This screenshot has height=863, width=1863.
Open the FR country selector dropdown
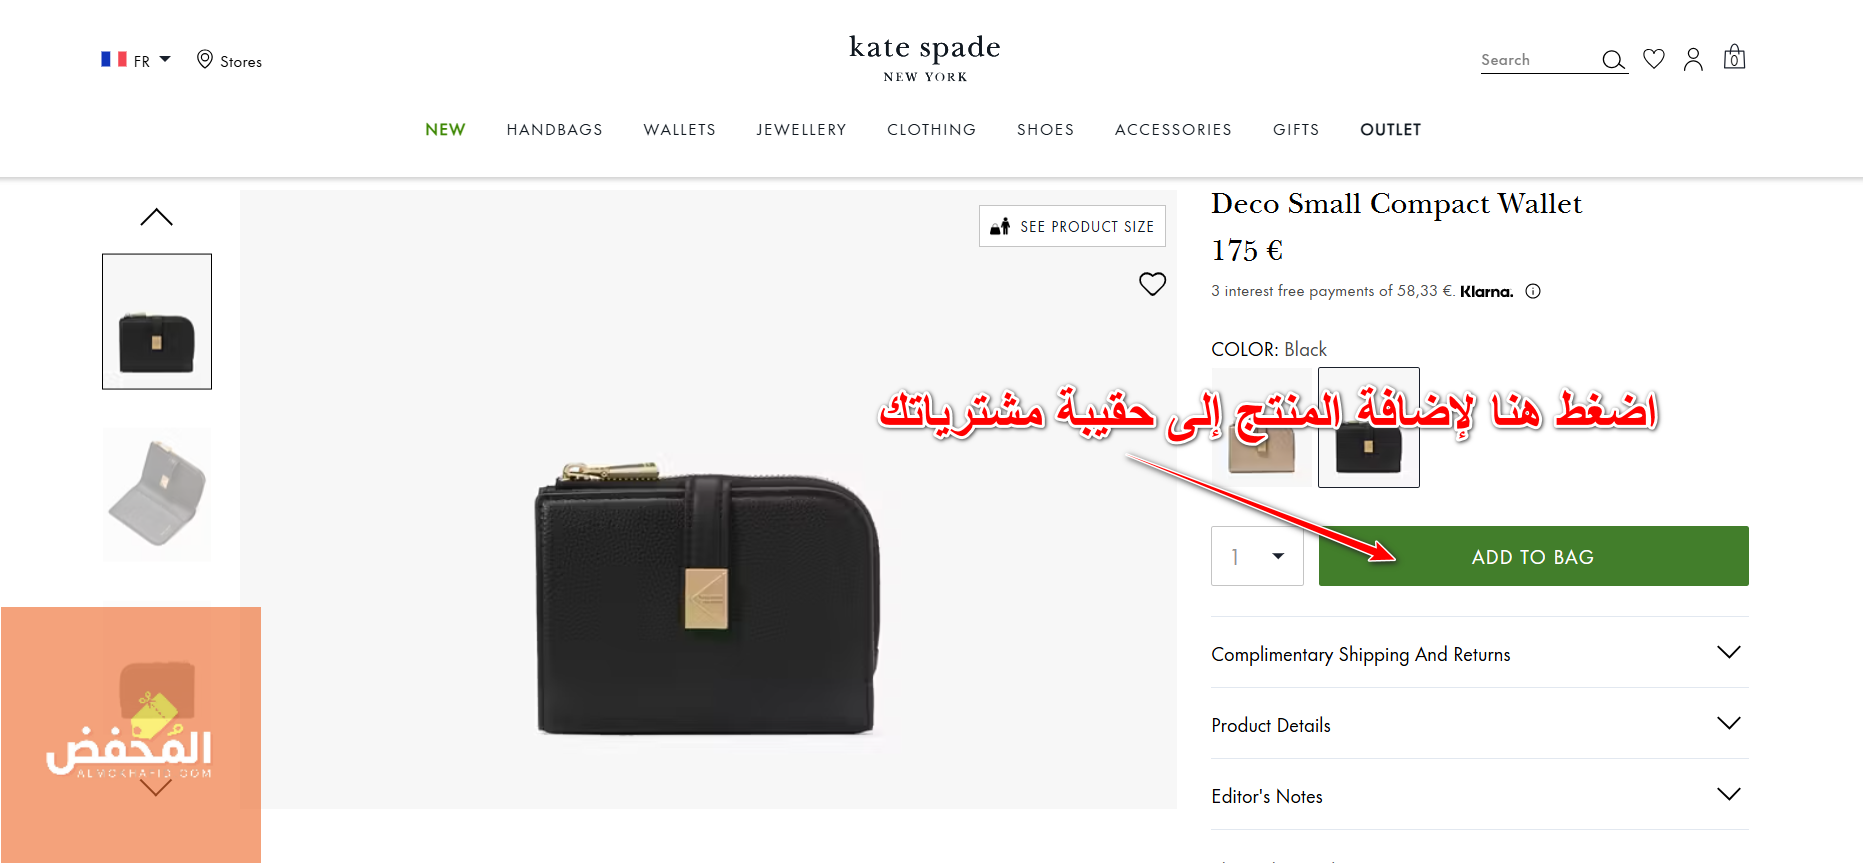click(x=136, y=60)
